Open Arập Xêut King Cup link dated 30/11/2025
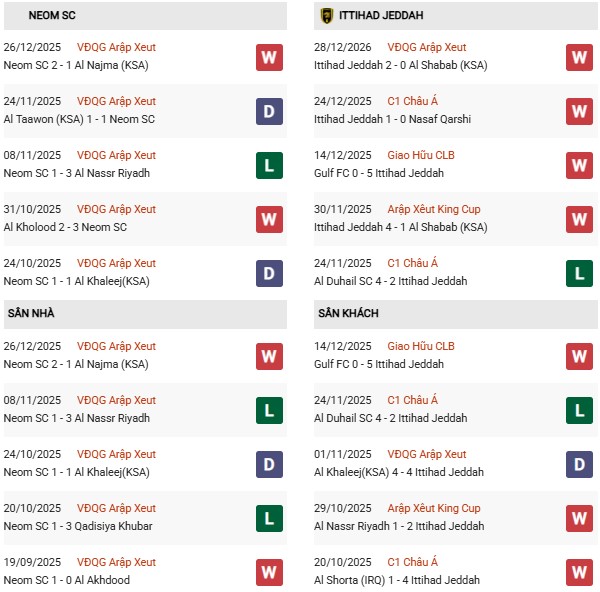The width and height of the screenshot is (600, 592). click(x=434, y=209)
